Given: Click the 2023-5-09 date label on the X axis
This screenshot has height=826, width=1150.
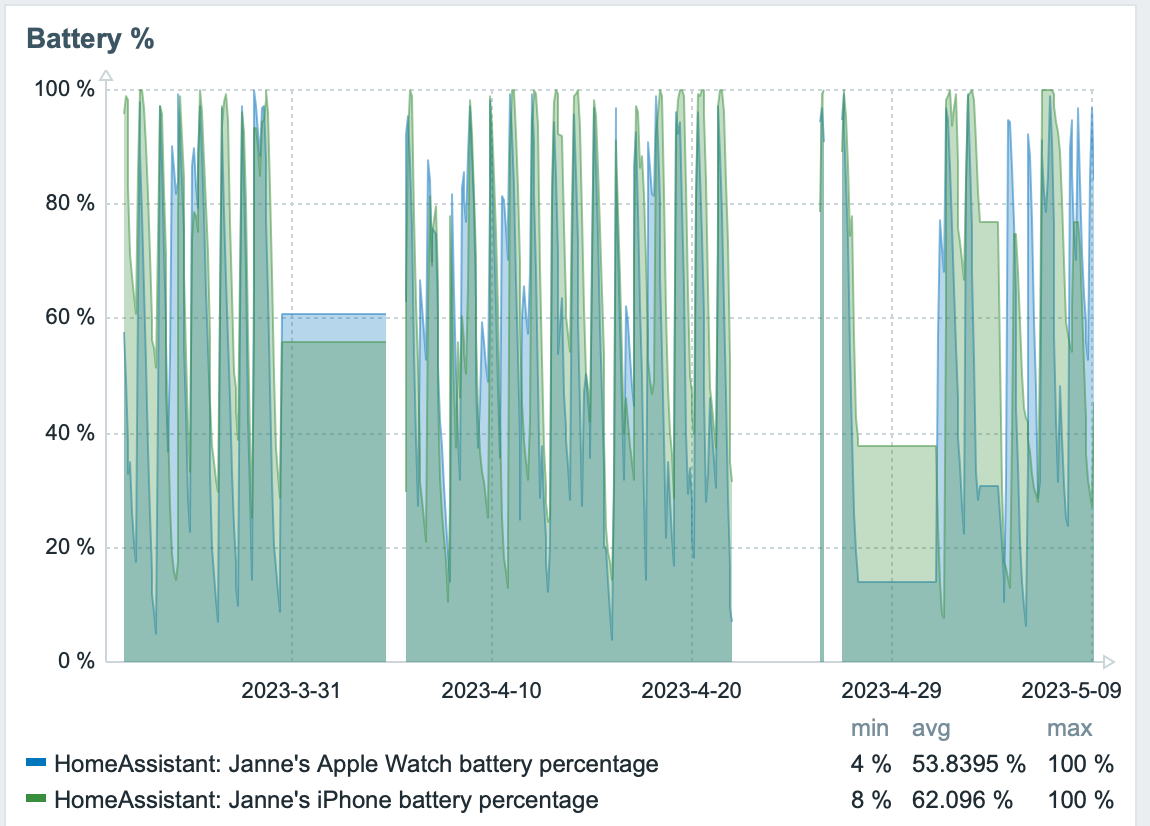Looking at the screenshot, I should [x=1070, y=691].
